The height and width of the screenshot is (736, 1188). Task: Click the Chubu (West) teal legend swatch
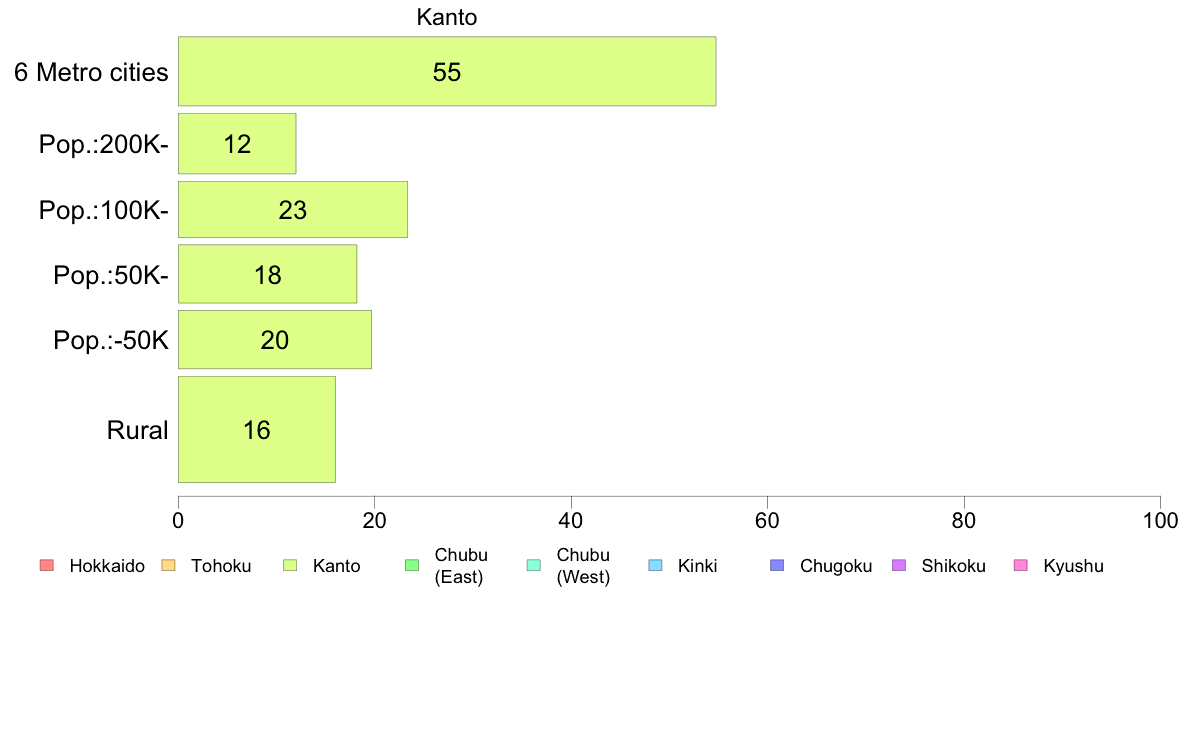click(533, 565)
